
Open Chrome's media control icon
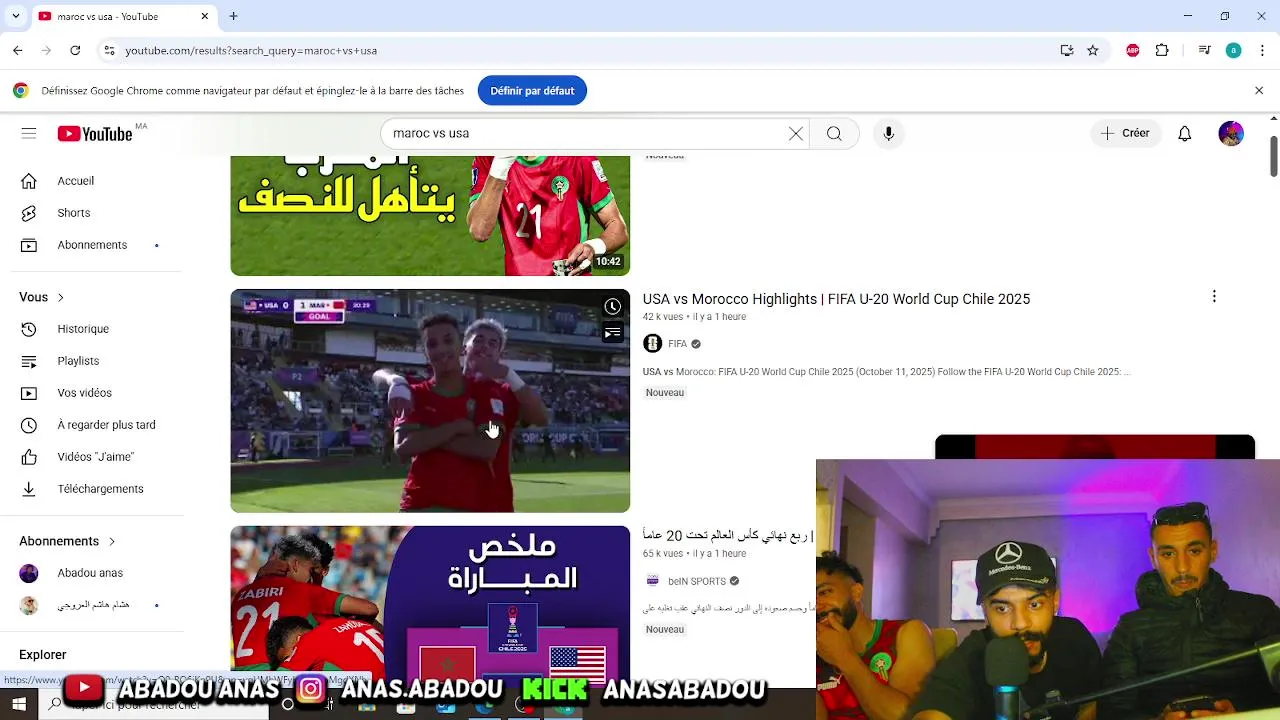click(x=1205, y=50)
